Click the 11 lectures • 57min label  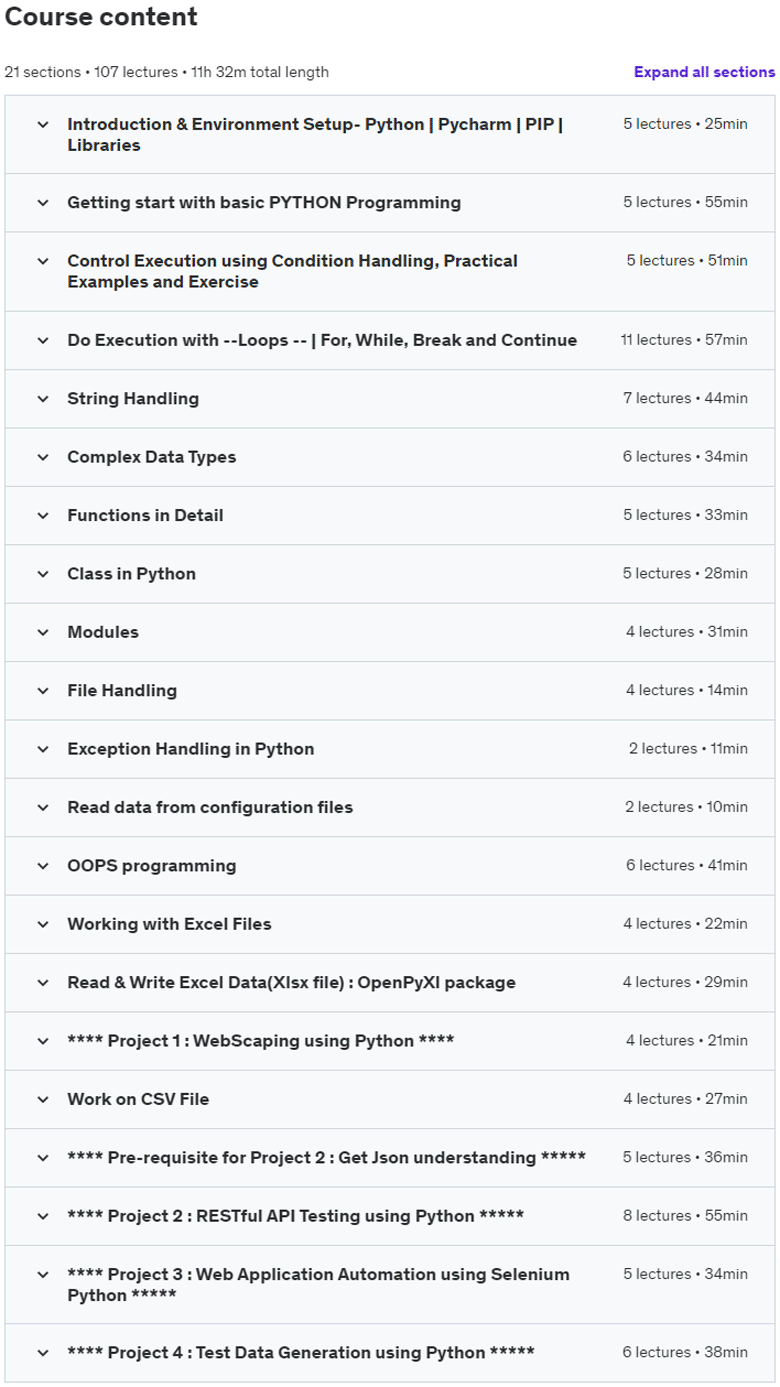coord(684,340)
